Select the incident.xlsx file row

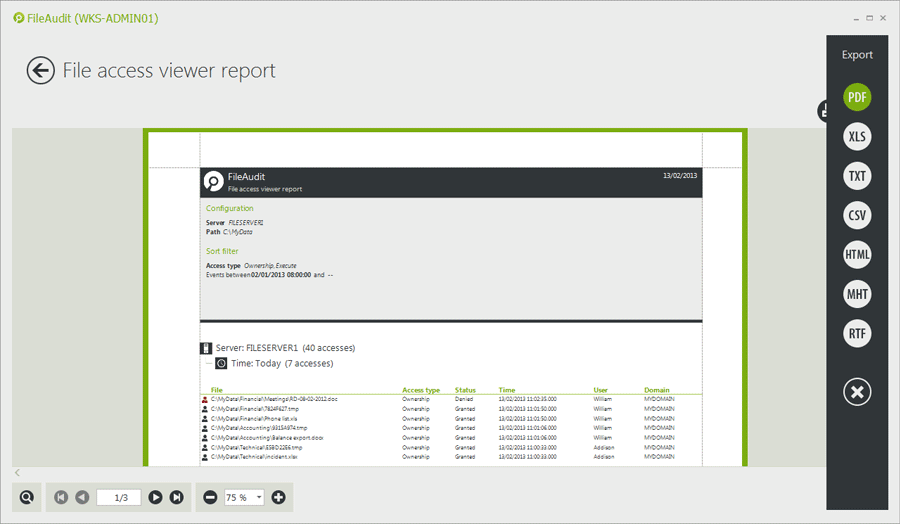[x=451, y=457]
